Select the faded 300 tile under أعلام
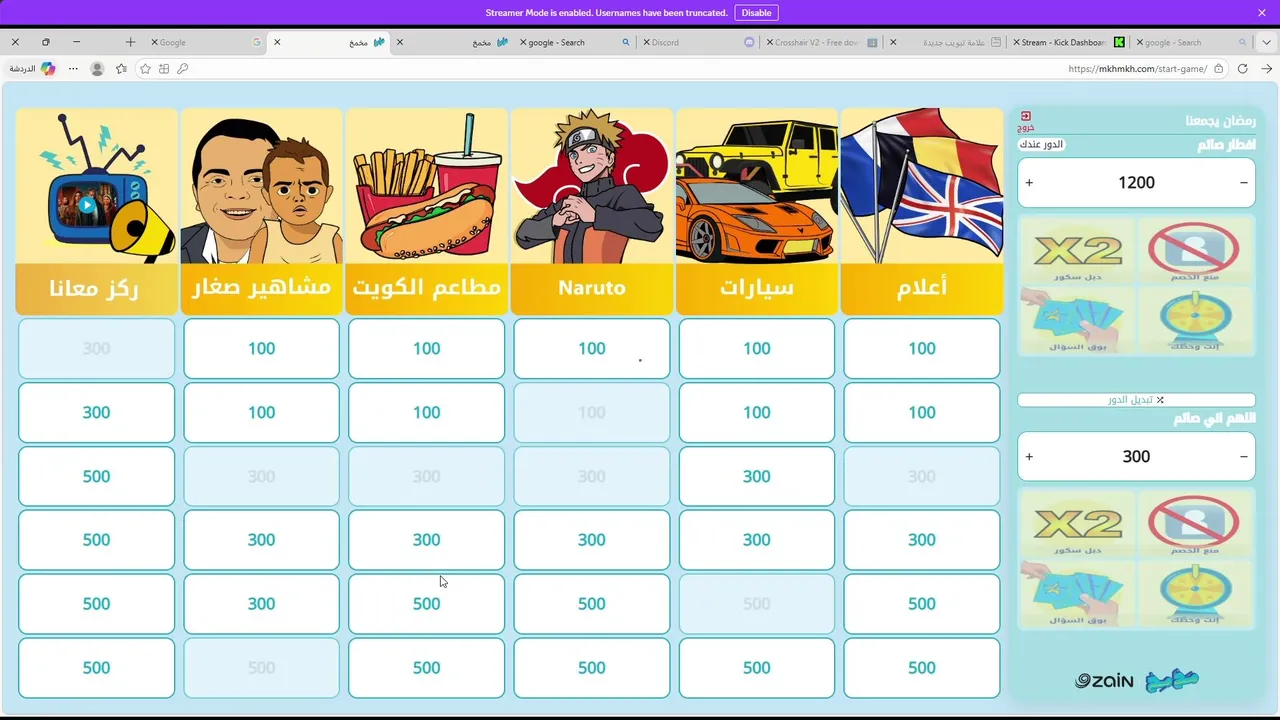The image size is (1280, 720). (x=921, y=477)
